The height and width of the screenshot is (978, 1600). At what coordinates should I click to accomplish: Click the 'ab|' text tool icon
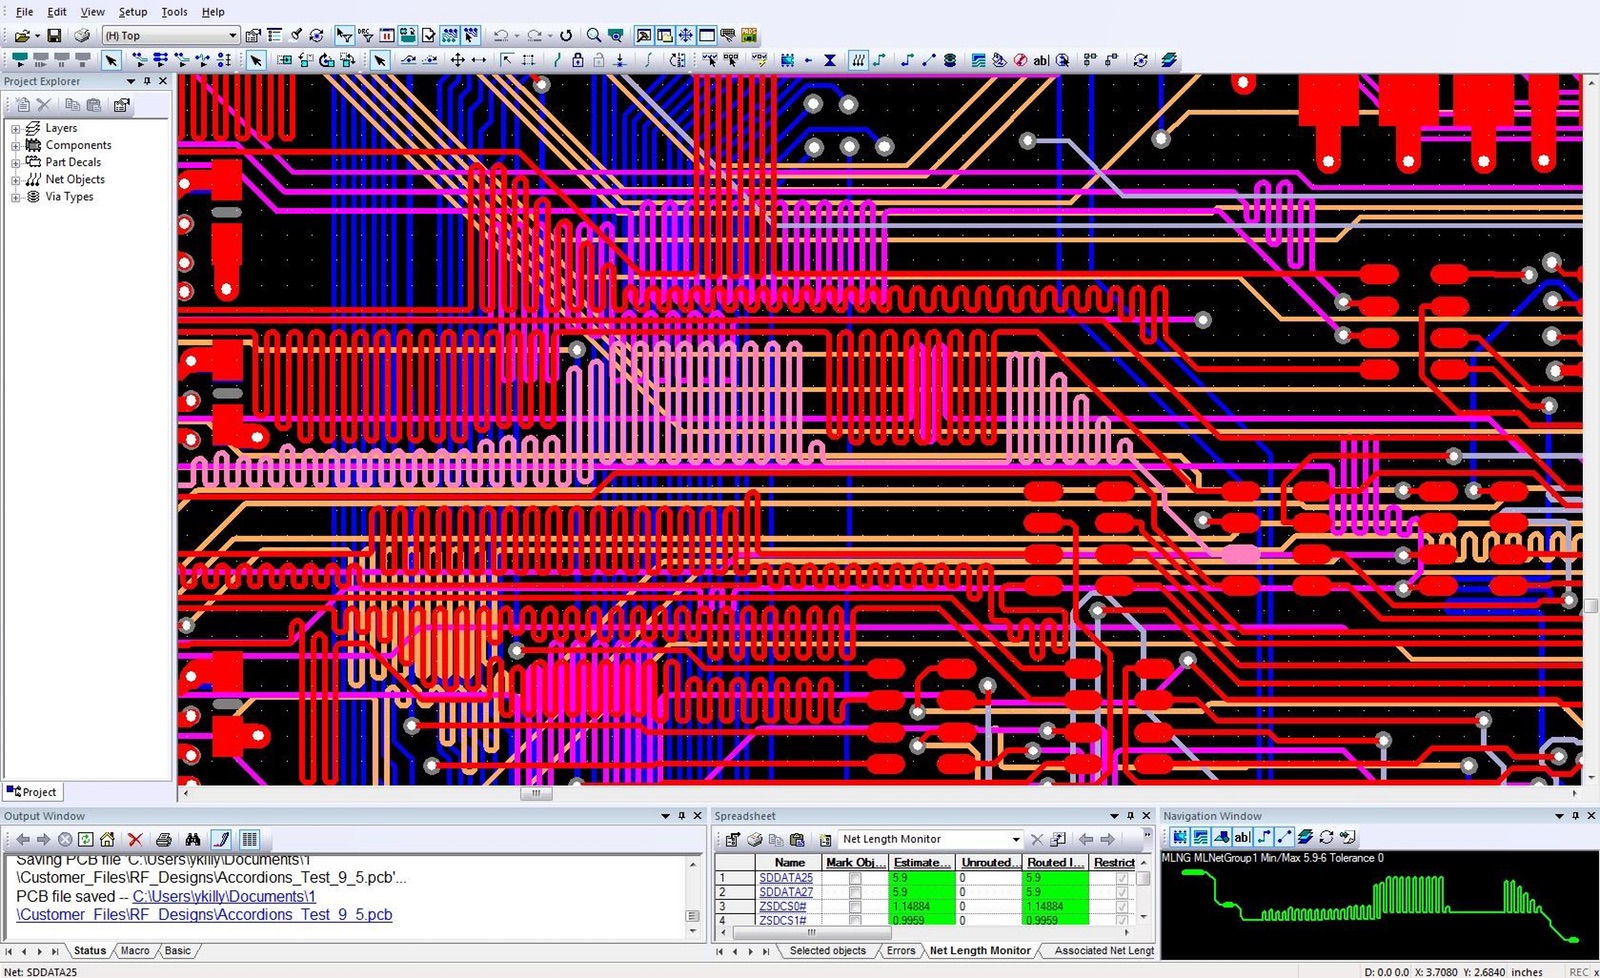(x=1041, y=60)
